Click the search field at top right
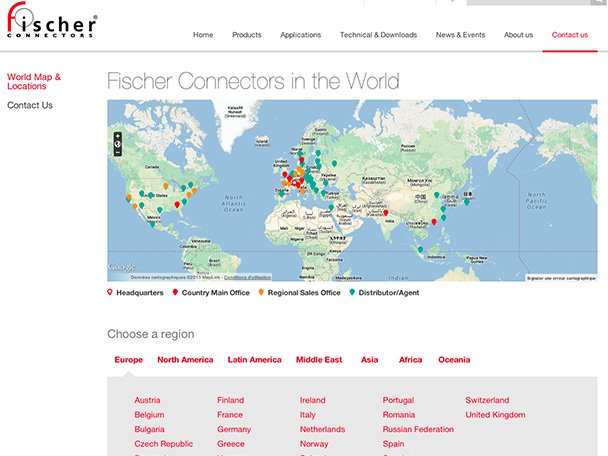 tap(560, 3)
